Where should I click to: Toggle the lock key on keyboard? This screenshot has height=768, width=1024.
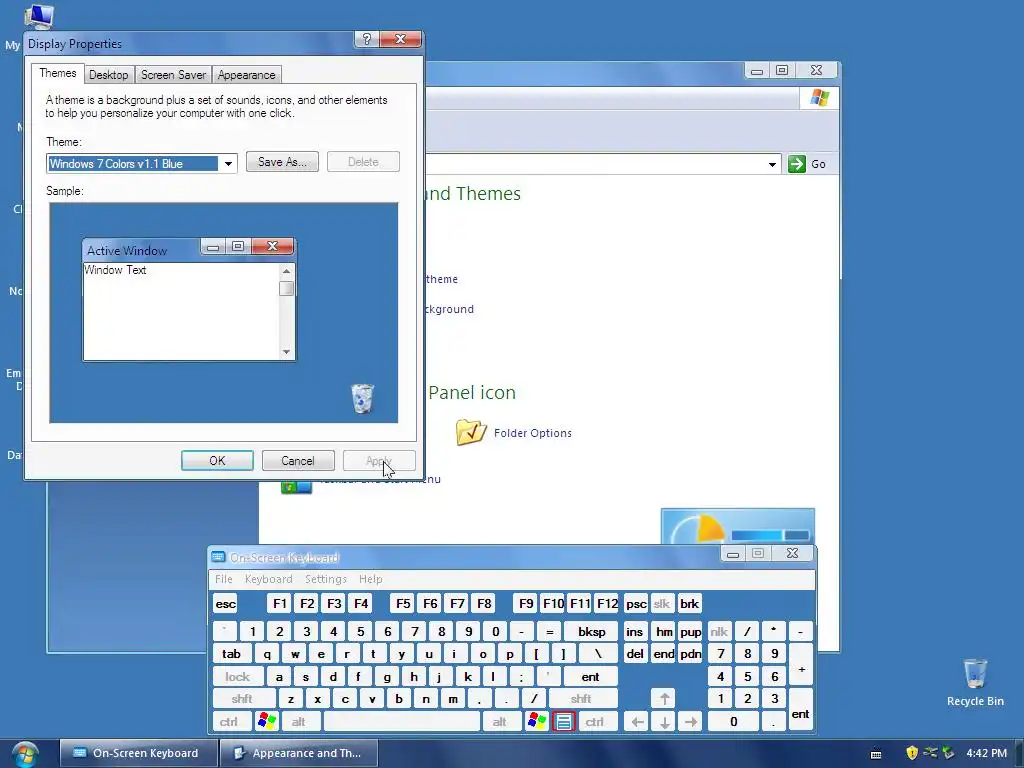(x=238, y=677)
